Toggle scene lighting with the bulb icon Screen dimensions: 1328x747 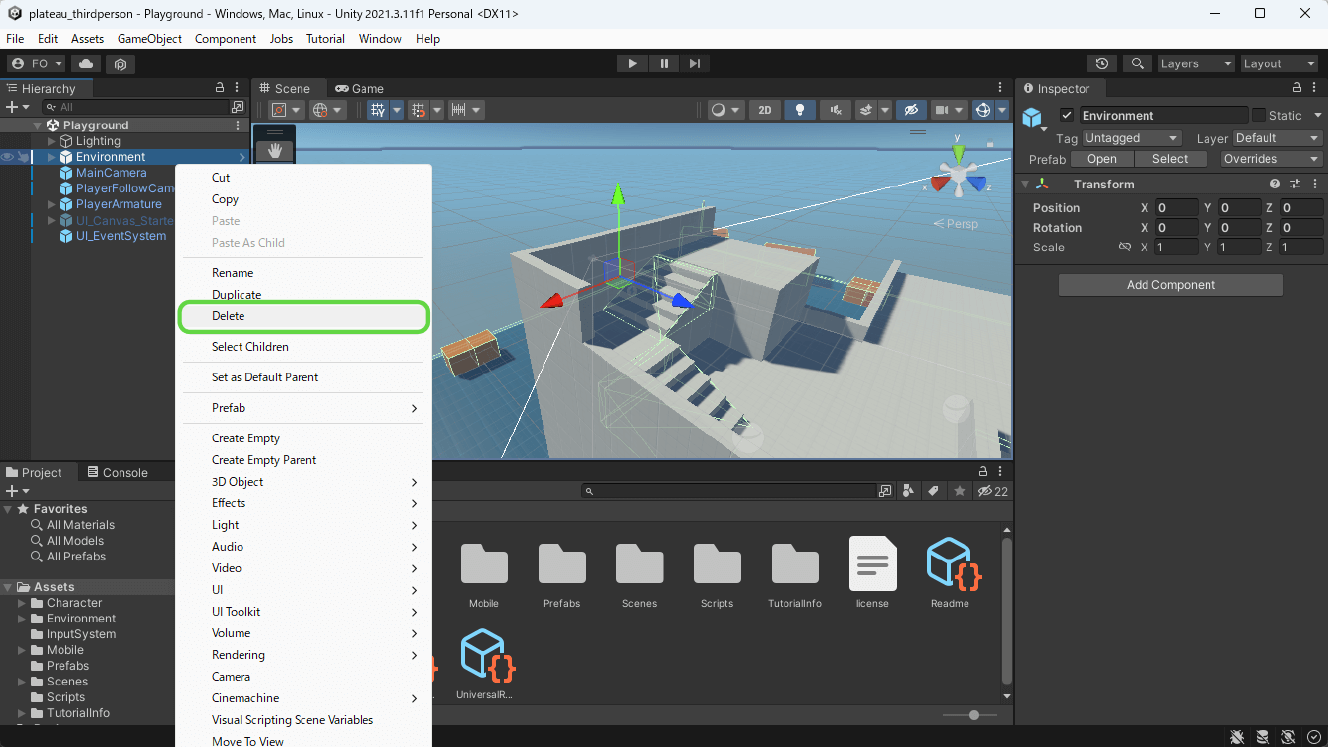[x=800, y=110]
